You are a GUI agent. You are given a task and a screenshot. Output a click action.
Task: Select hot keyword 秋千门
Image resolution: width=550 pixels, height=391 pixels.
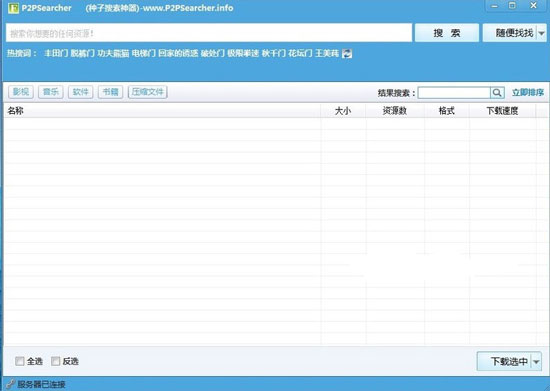click(x=274, y=53)
